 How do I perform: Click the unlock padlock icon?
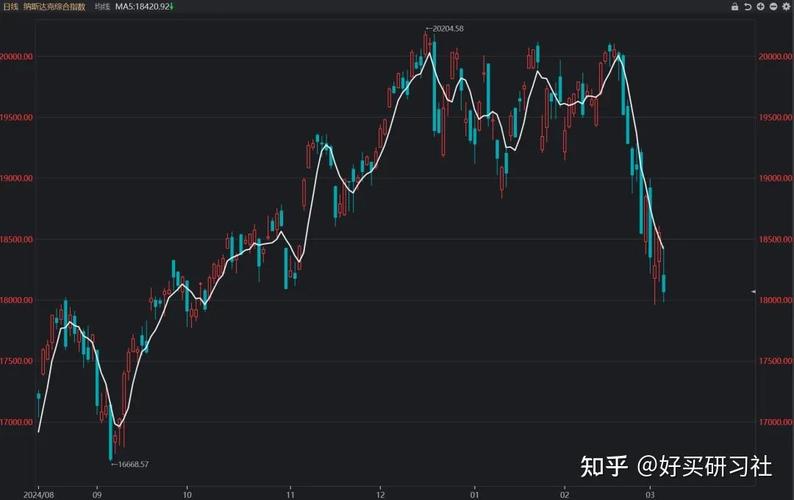click(x=734, y=7)
